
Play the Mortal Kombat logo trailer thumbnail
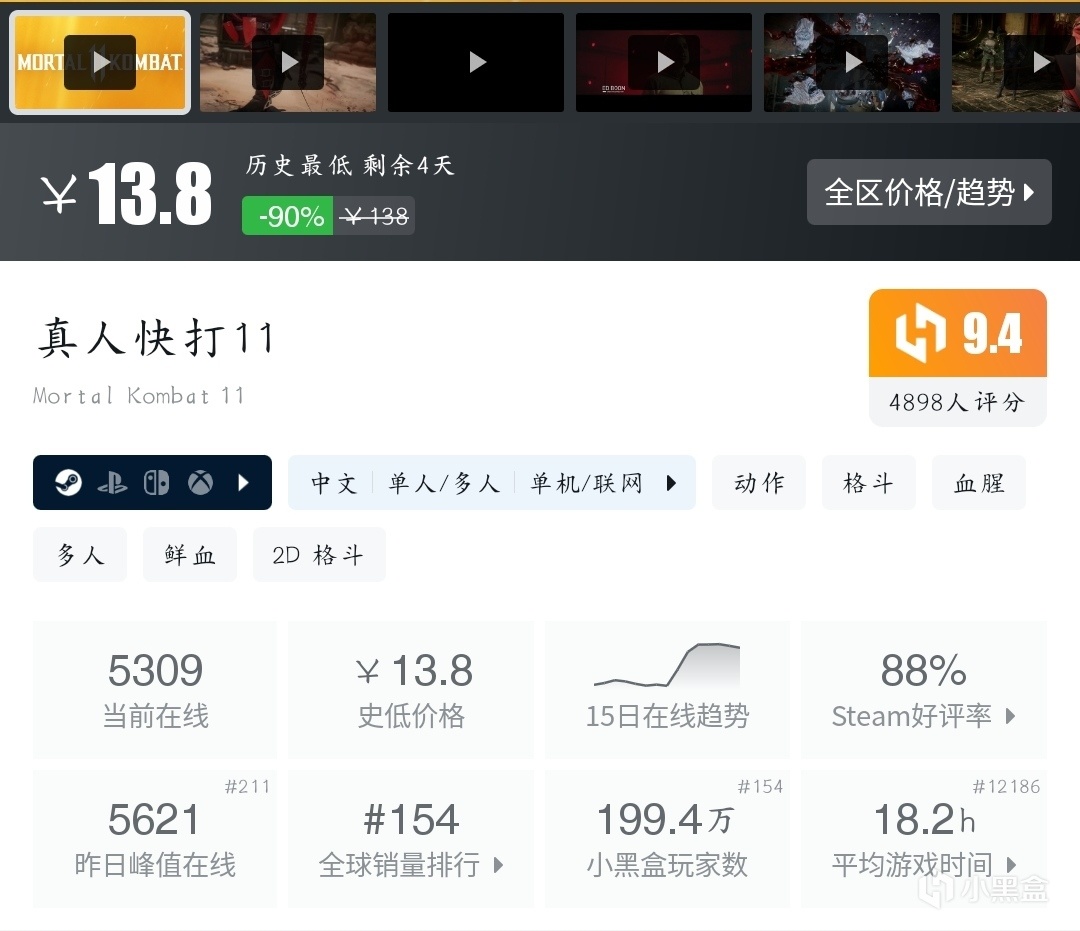[x=100, y=63]
